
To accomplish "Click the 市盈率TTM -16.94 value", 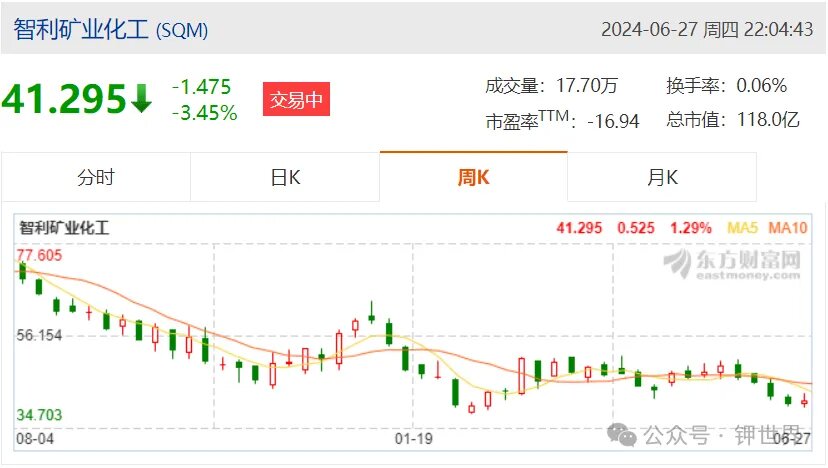I will click(613, 121).
